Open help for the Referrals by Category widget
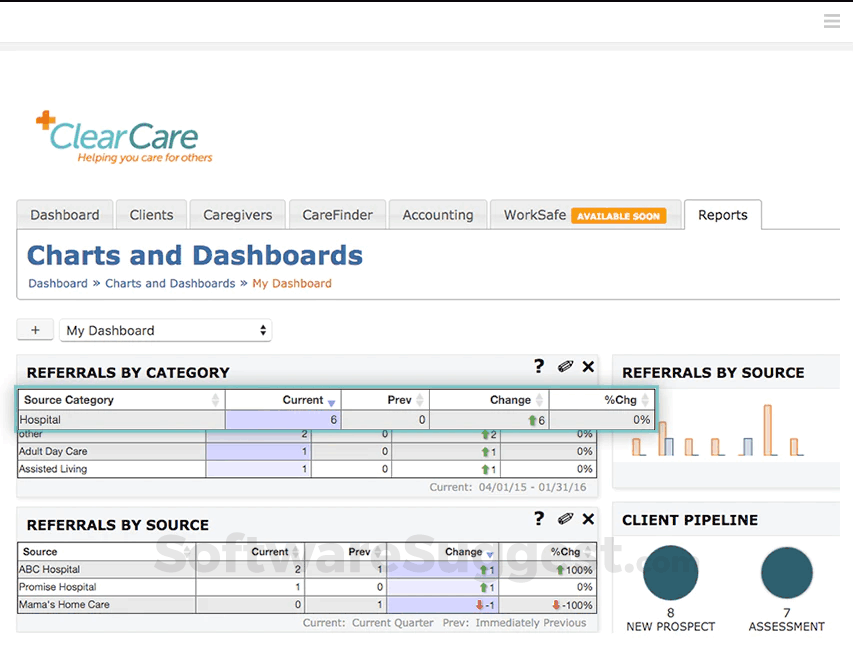This screenshot has width=853, height=652. click(539, 366)
